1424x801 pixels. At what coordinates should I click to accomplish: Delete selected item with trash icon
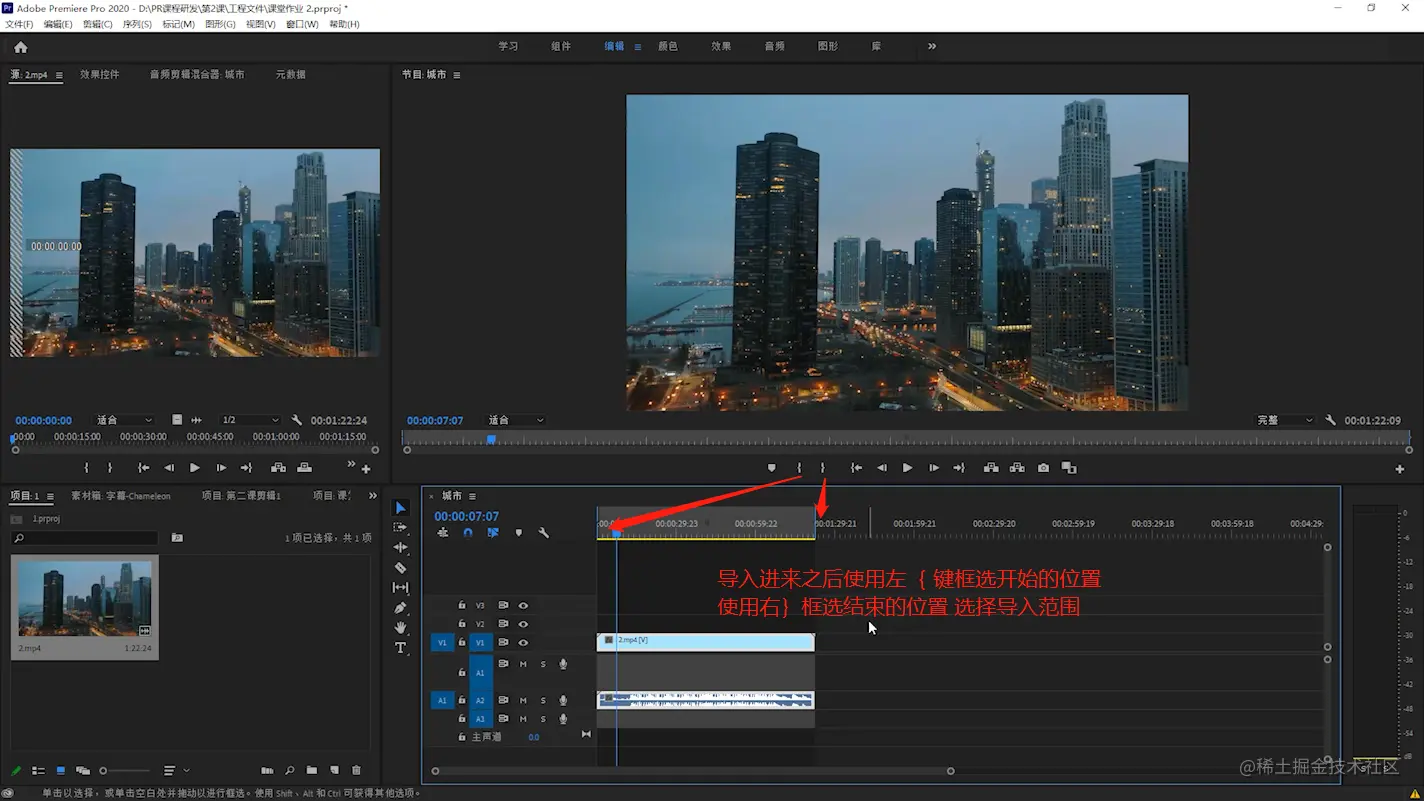(356, 771)
